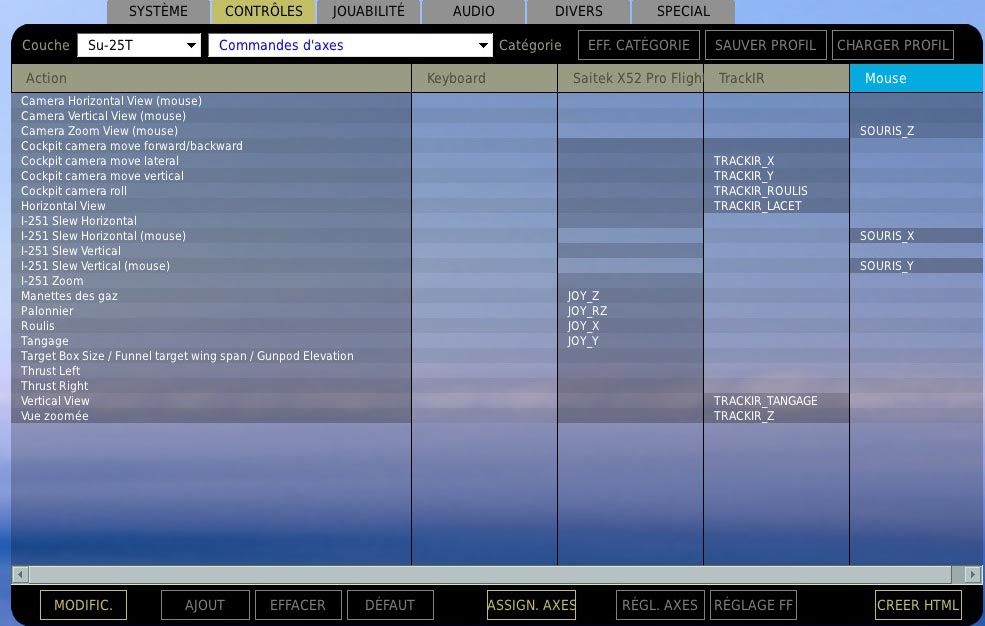Screen dimensions: 985x626
Task: Click the EFFACER button
Action: (x=298, y=605)
